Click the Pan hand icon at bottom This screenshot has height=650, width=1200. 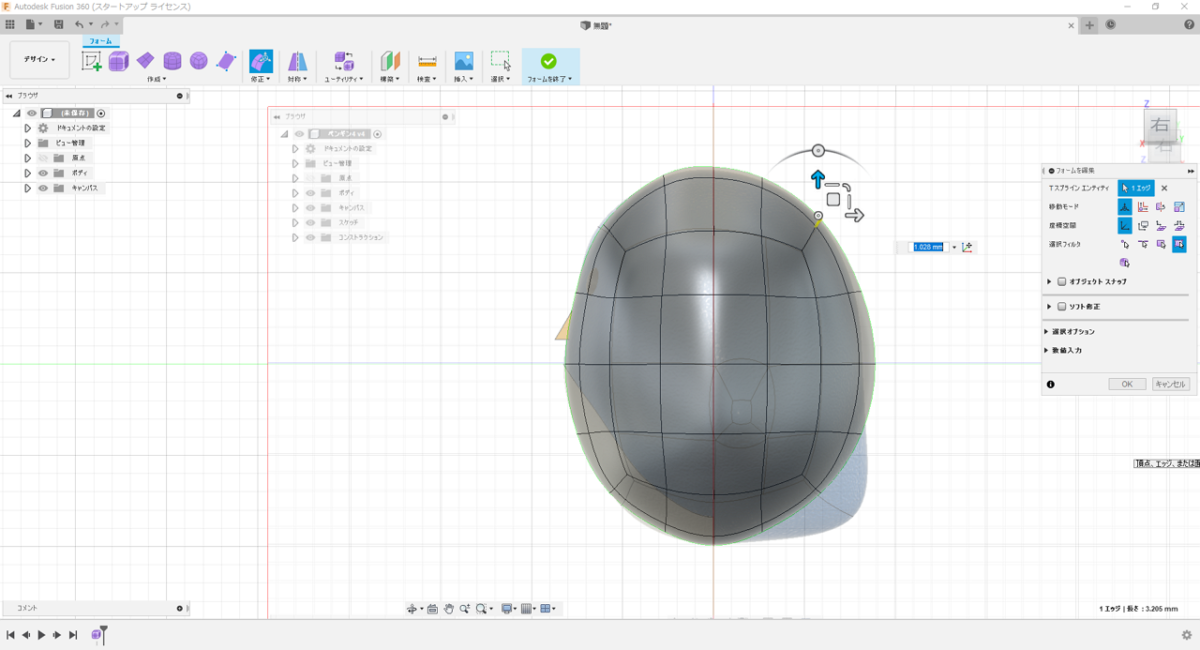(449, 608)
